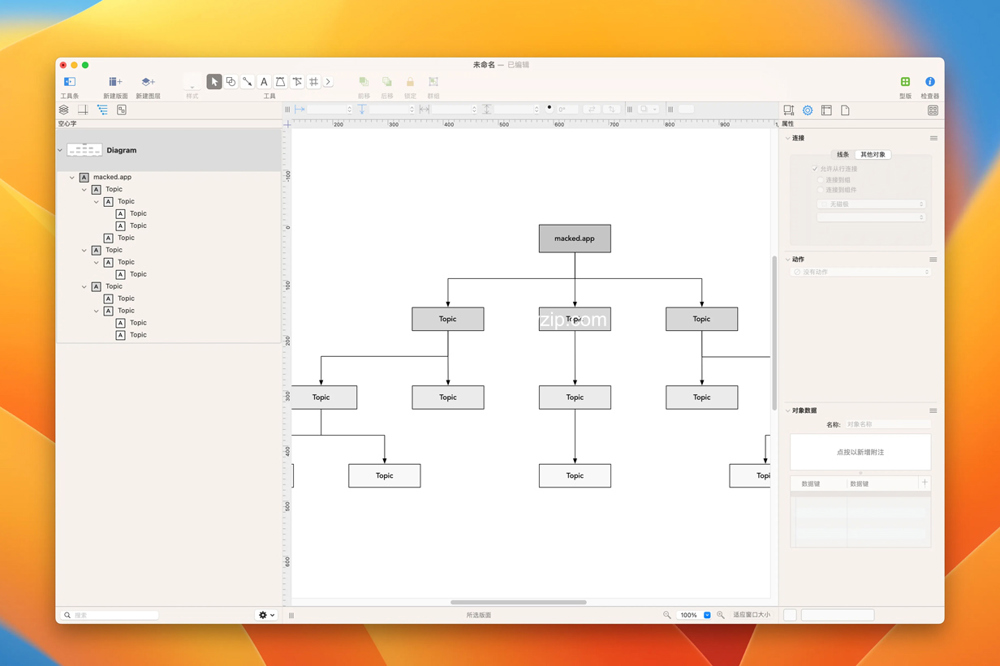Click the 前移 bring forward icon
Image resolution: width=1000 pixels, height=666 pixels.
(364, 82)
